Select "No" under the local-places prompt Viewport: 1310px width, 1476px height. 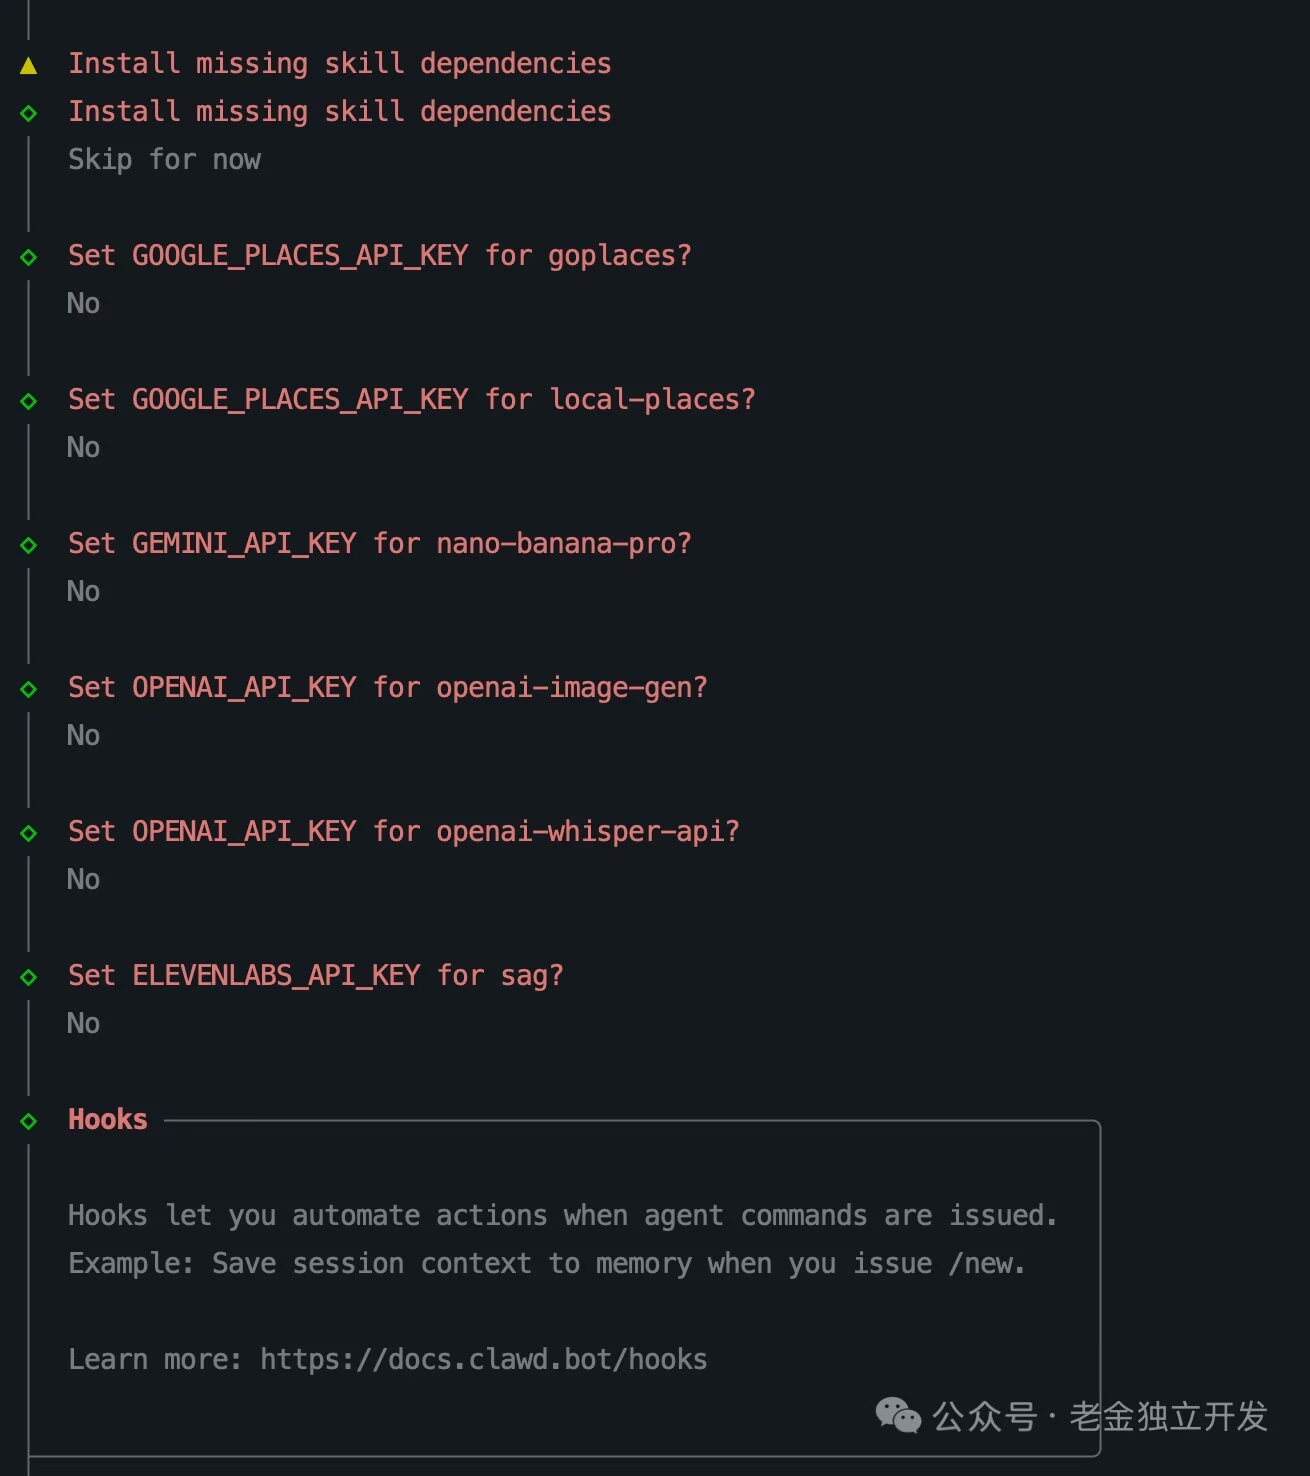pos(83,448)
